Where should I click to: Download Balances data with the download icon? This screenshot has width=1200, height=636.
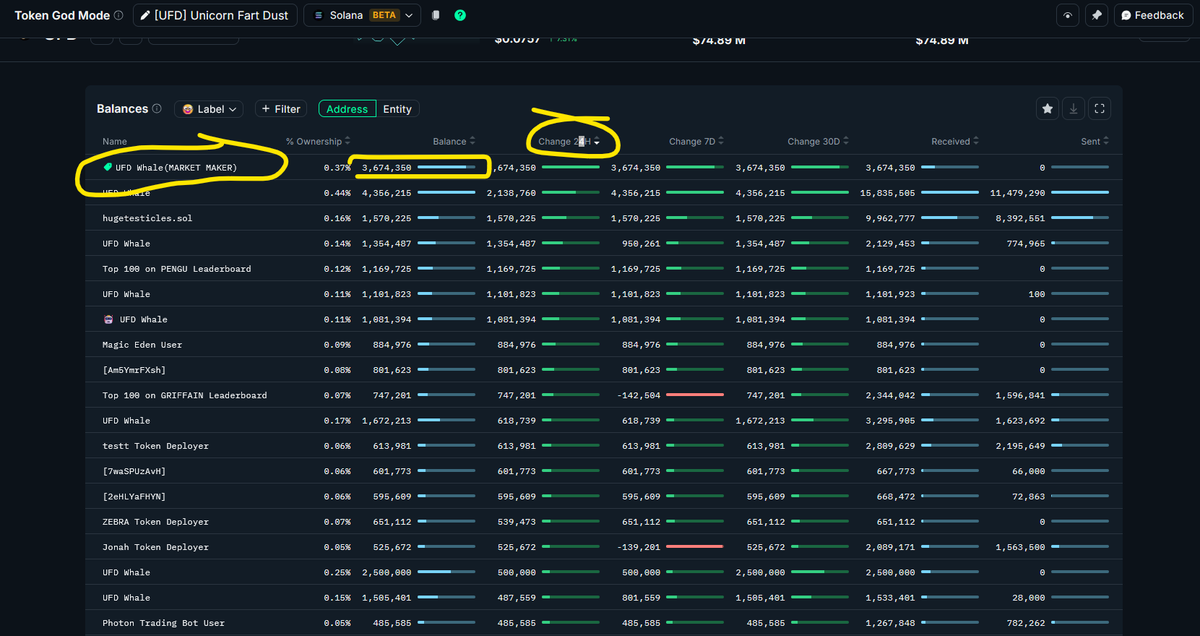click(1073, 109)
